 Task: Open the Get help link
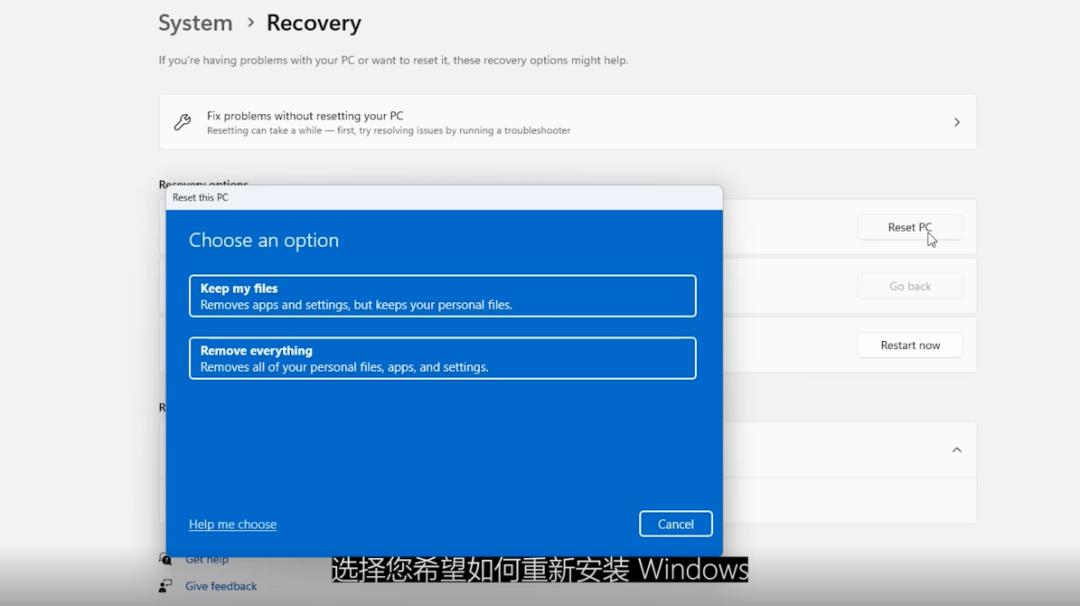tap(205, 561)
